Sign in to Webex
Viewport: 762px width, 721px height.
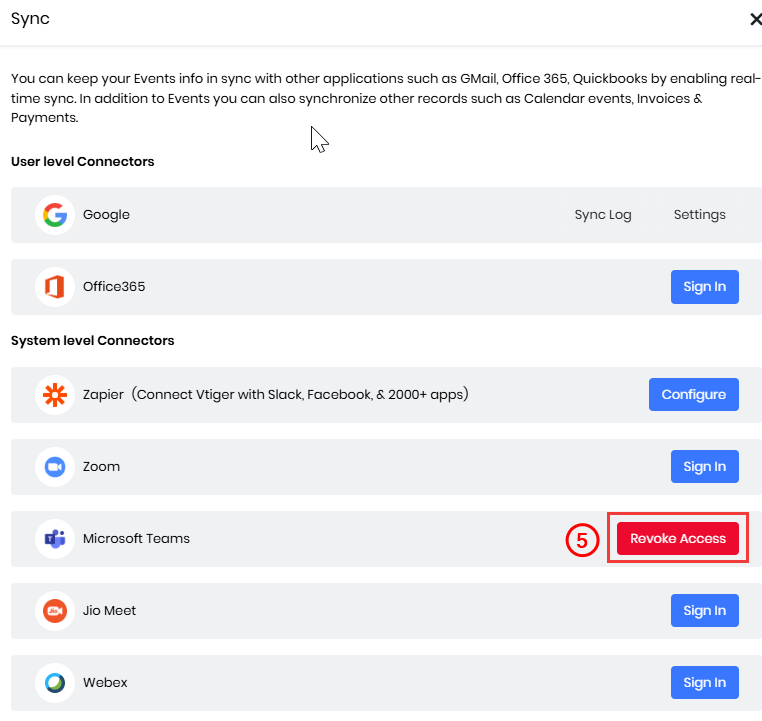click(x=705, y=682)
